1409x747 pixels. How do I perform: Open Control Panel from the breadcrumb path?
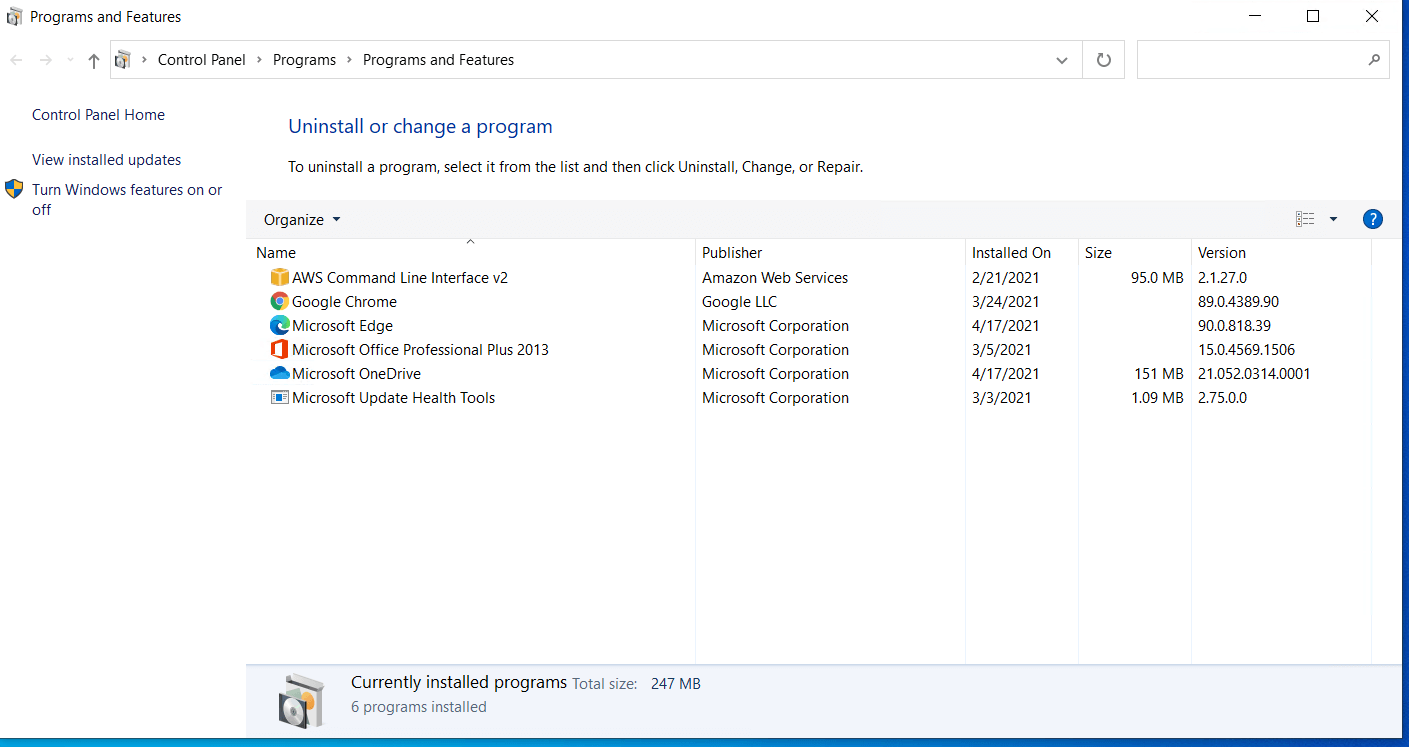[x=201, y=59]
